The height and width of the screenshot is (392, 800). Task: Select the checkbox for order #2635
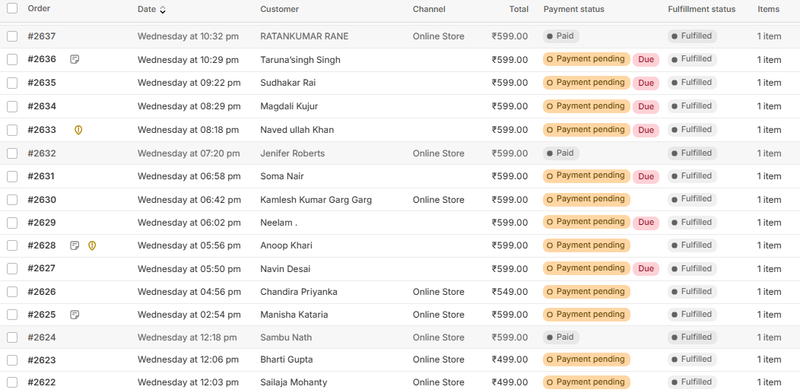tap(12, 83)
